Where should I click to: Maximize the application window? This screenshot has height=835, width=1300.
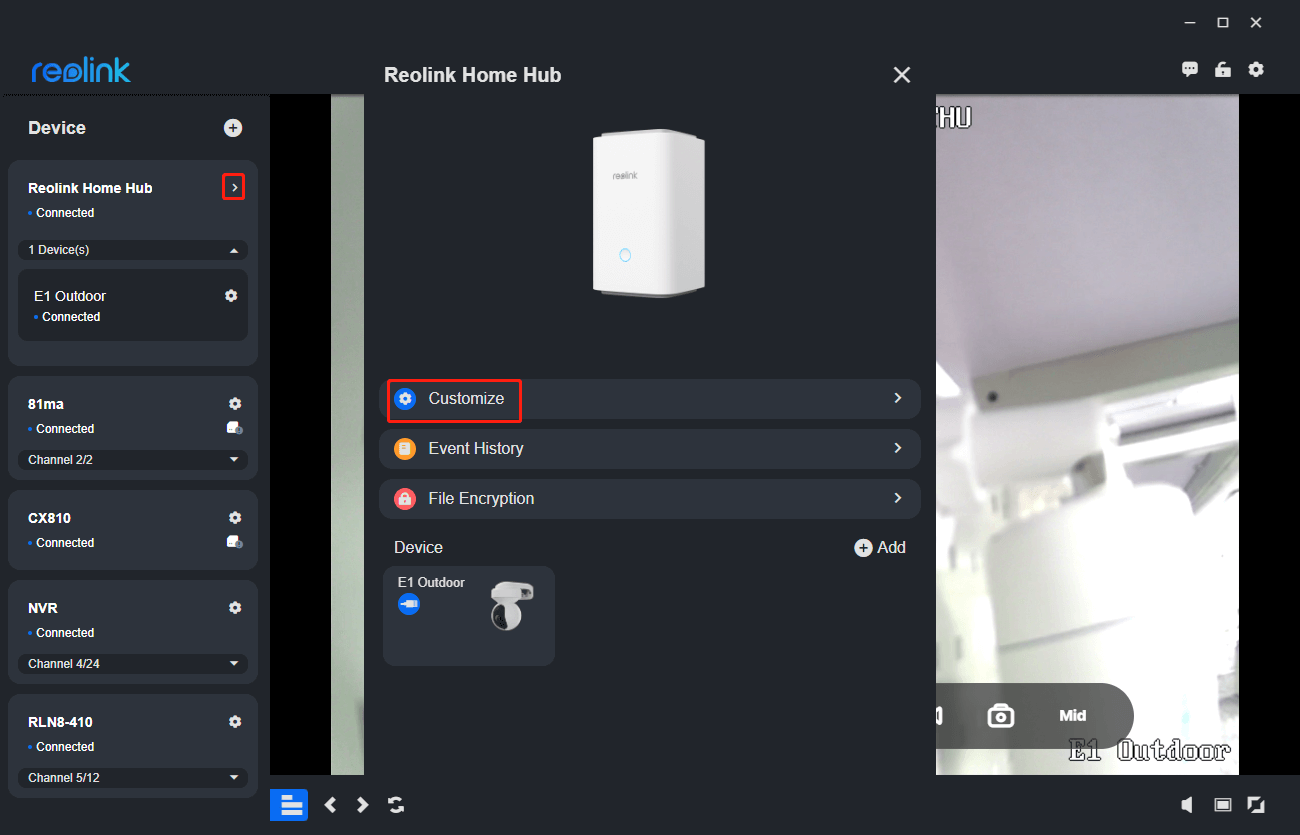pyautogui.click(x=1222, y=23)
